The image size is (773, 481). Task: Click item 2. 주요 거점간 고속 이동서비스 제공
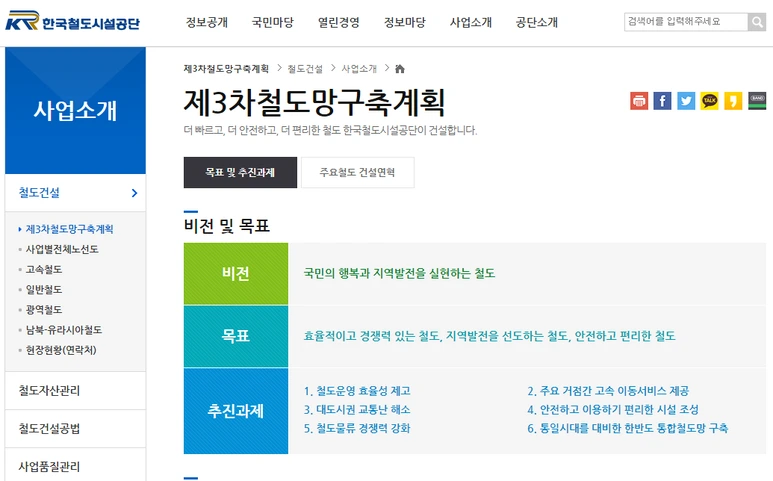pos(608,391)
